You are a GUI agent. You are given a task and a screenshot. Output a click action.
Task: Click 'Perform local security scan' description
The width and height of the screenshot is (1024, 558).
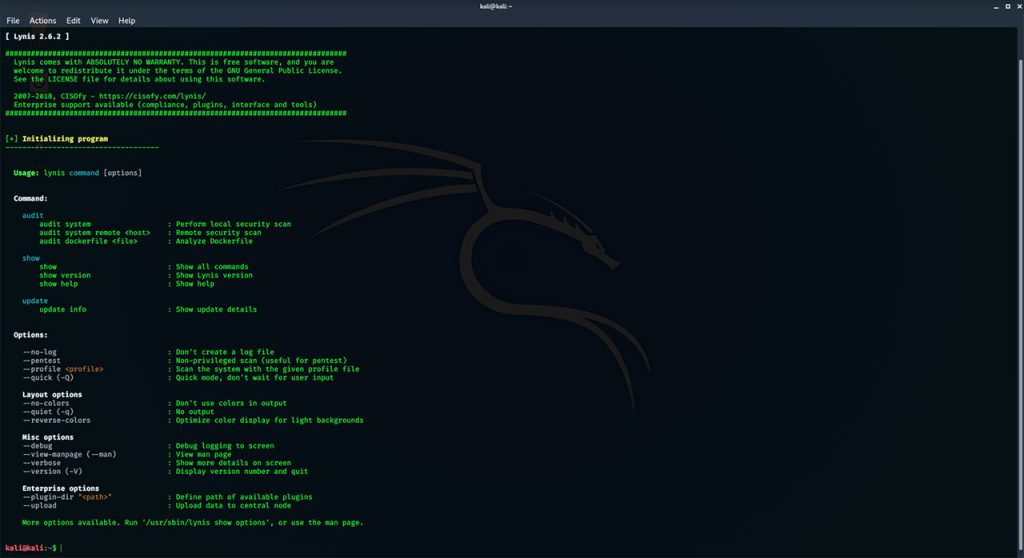(x=233, y=224)
